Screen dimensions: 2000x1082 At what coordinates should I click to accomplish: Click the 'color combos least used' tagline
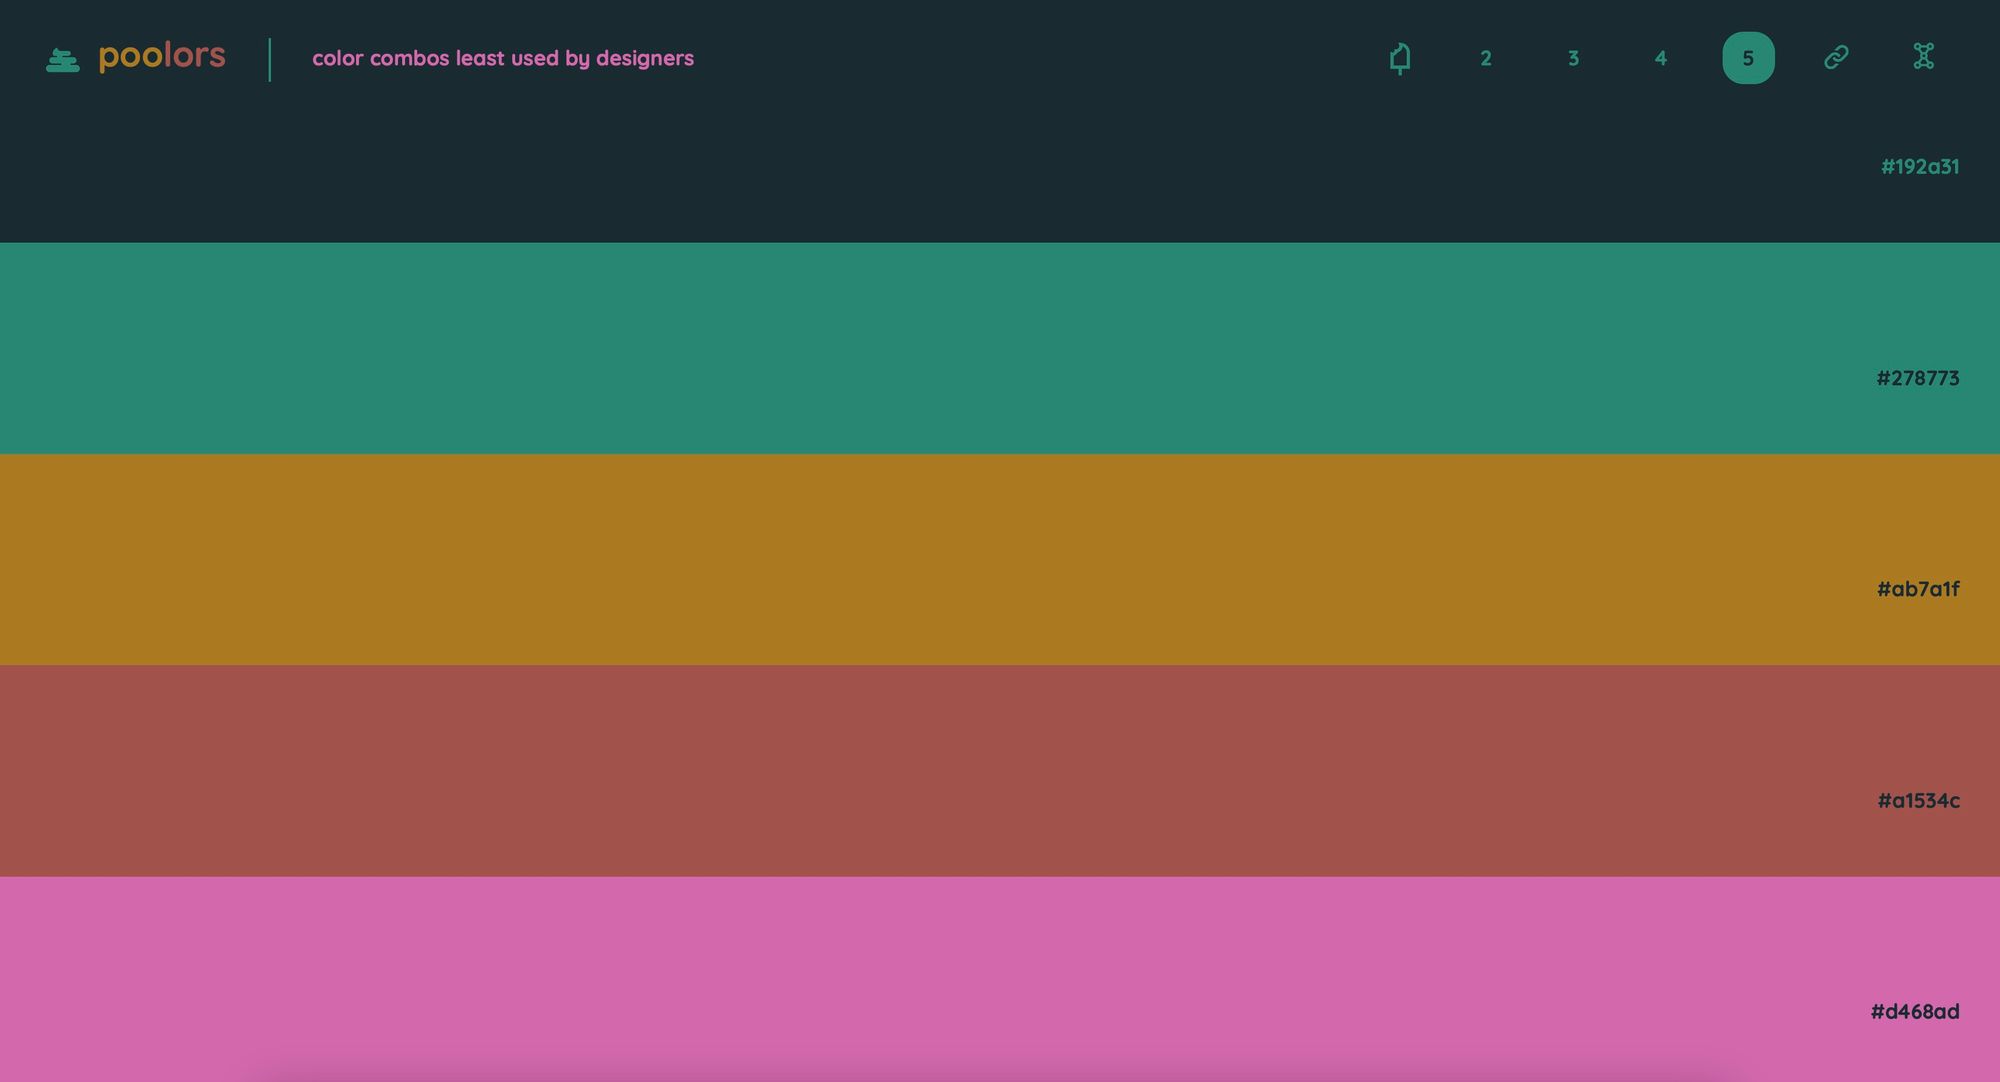click(502, 58)
